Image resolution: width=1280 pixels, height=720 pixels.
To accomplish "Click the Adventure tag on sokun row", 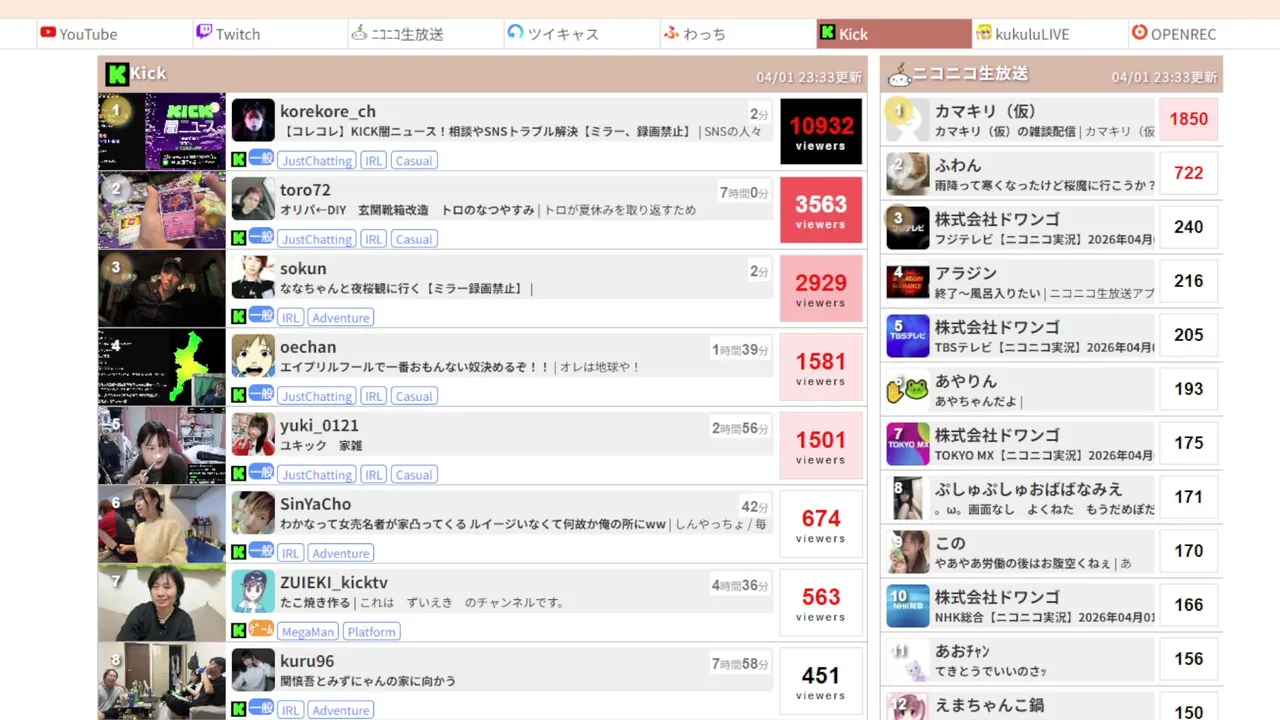I will [x=340, y=317].
